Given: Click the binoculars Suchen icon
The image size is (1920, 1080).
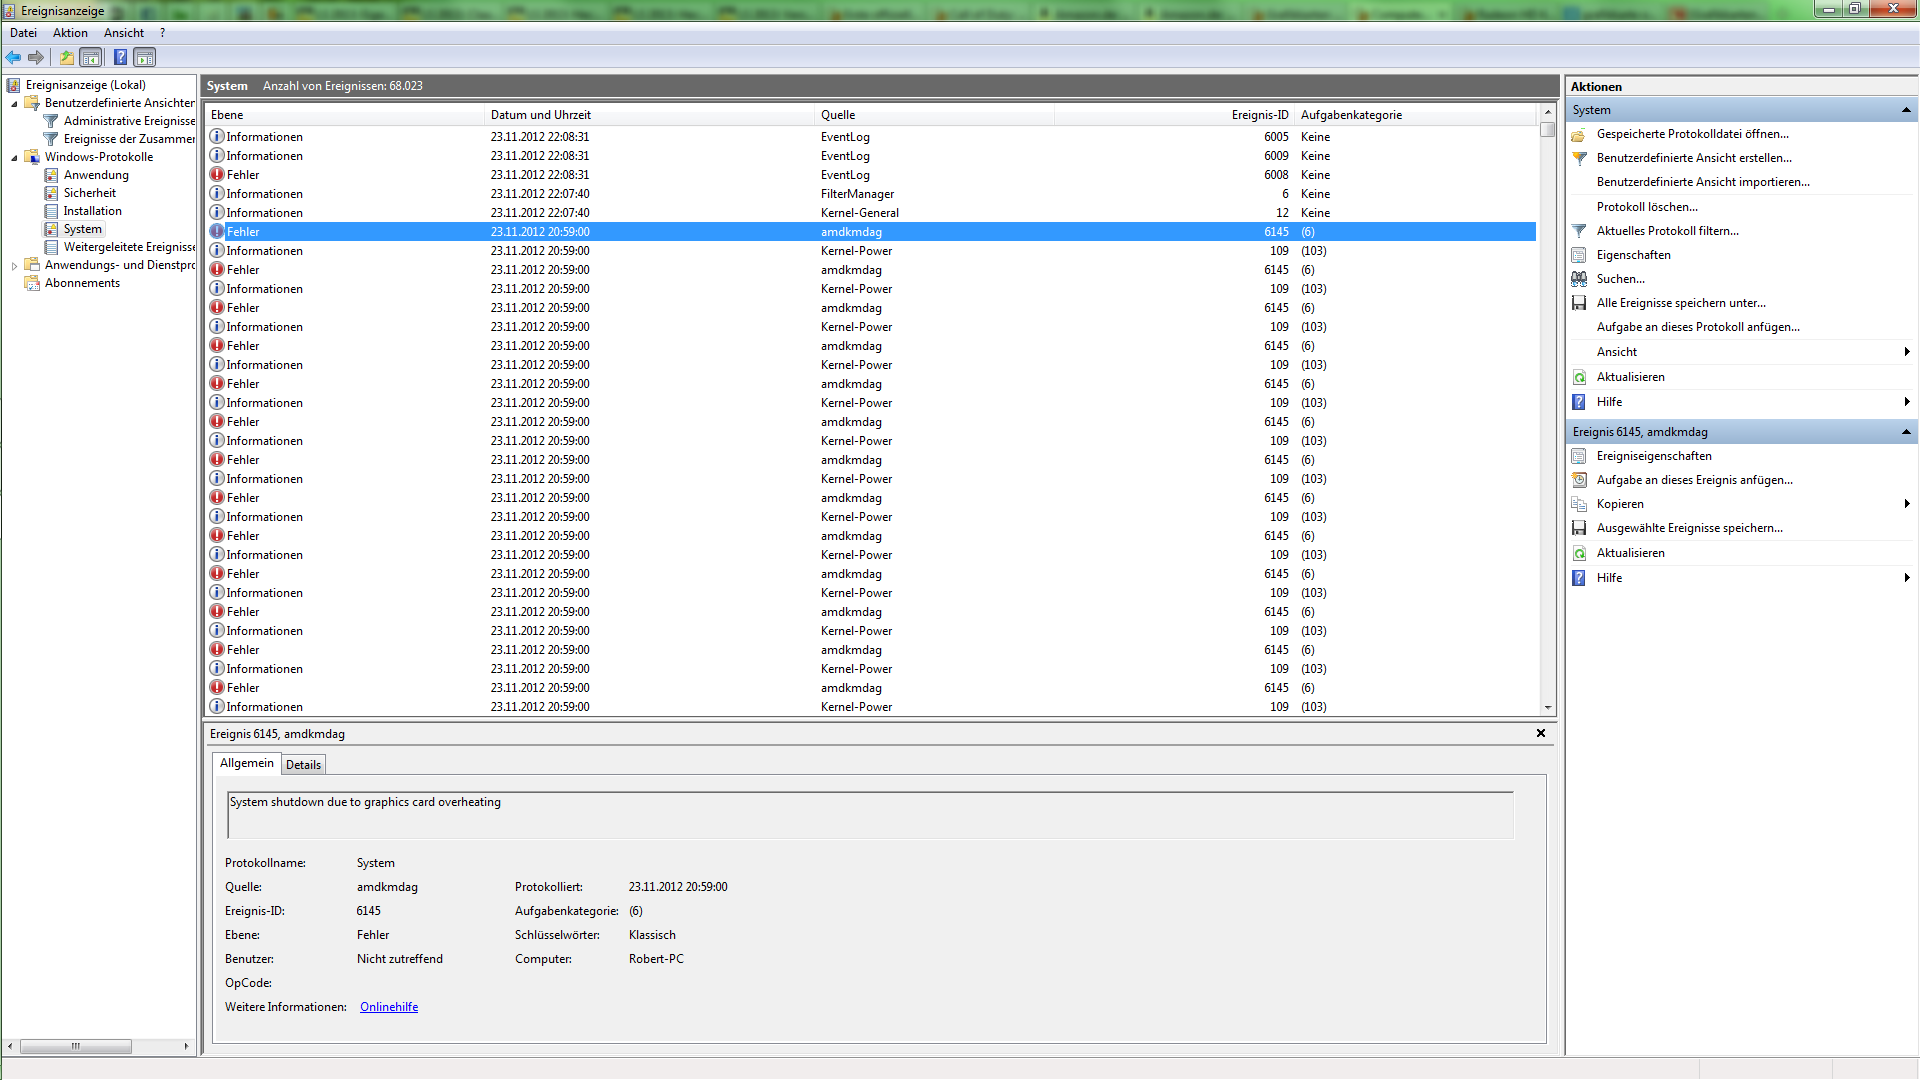Looking at the screenshot, I should click(1579, 279).
